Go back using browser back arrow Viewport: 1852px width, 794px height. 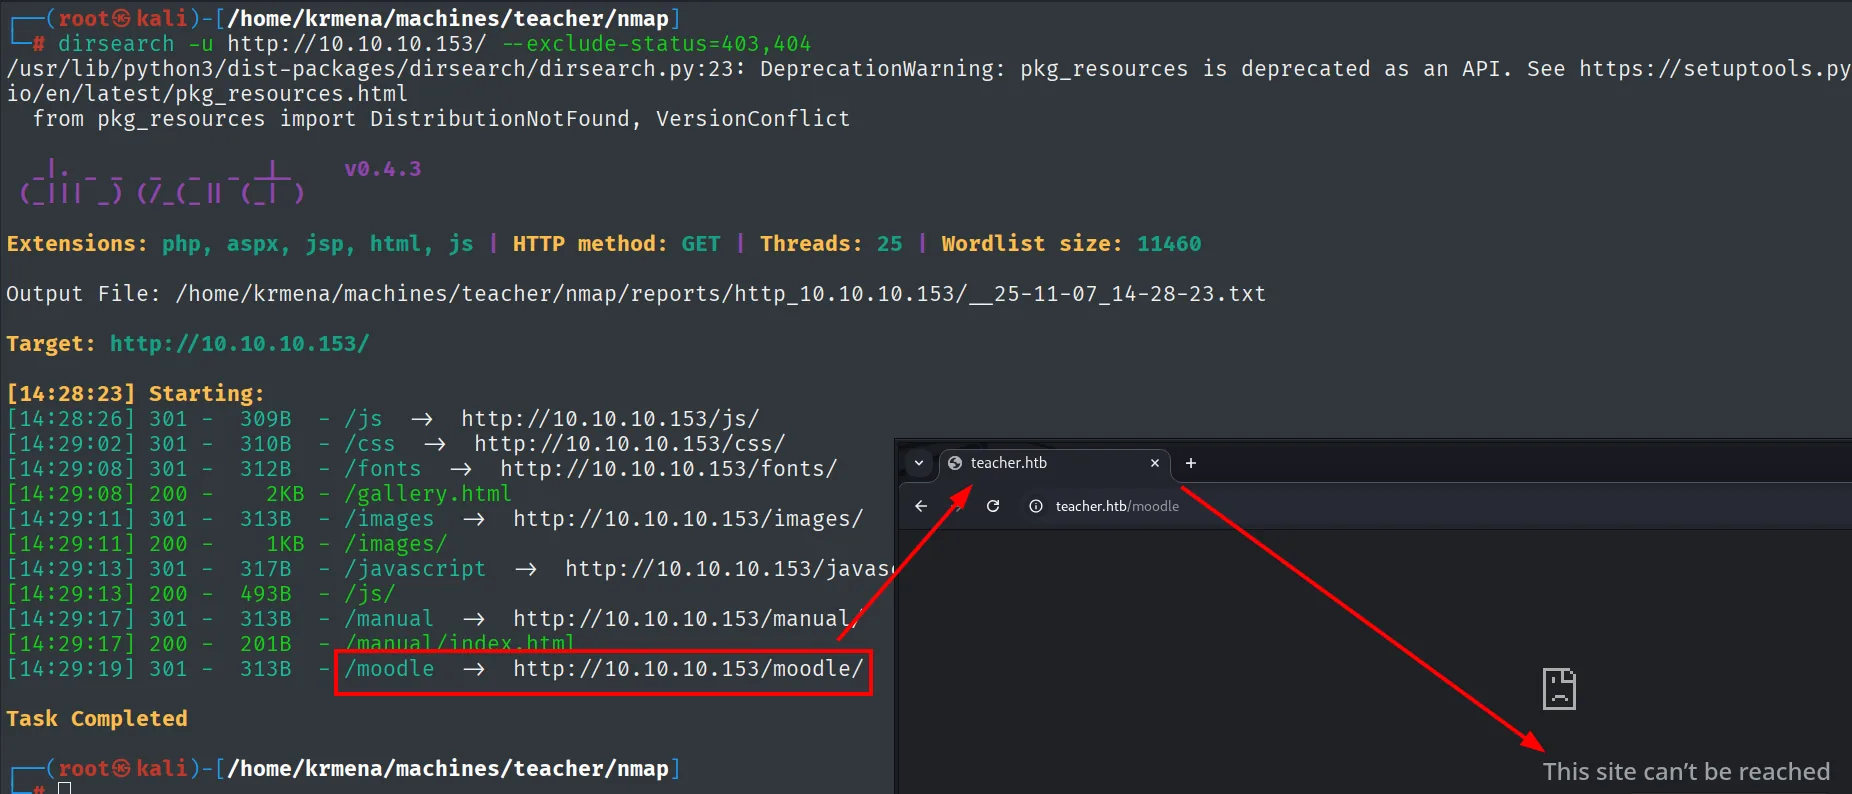pos(921,506)
